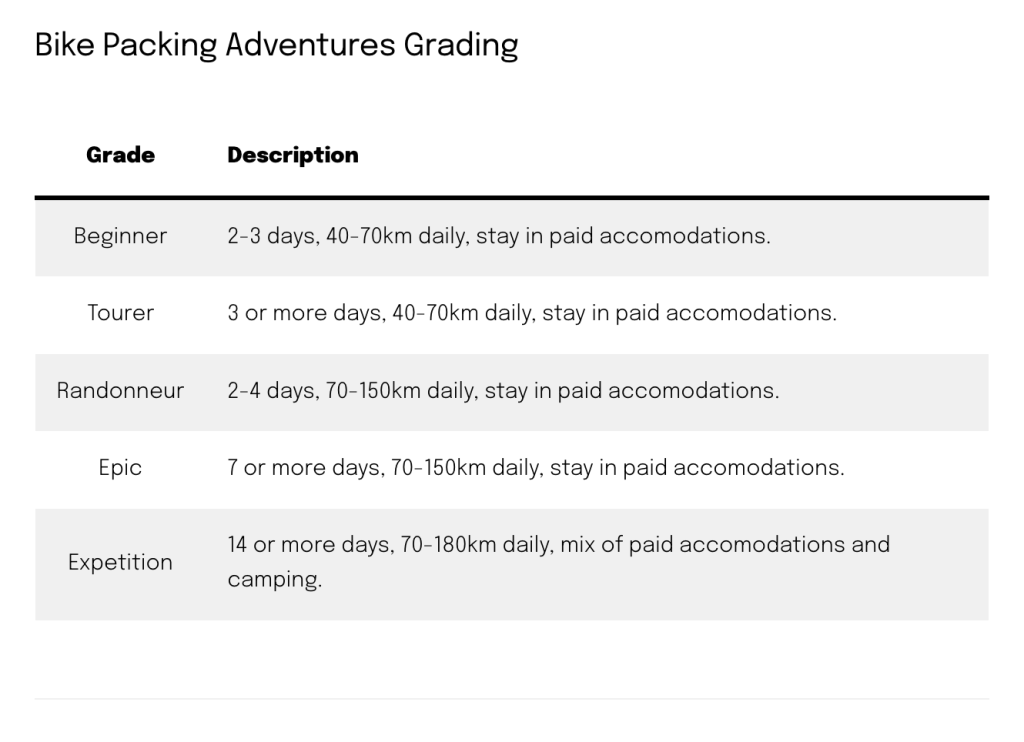Image resolution: width=1024 pixels, height=742 pixels.
Task: Click the word "Adventures" in the page title
Action: [x=310, y=46]
